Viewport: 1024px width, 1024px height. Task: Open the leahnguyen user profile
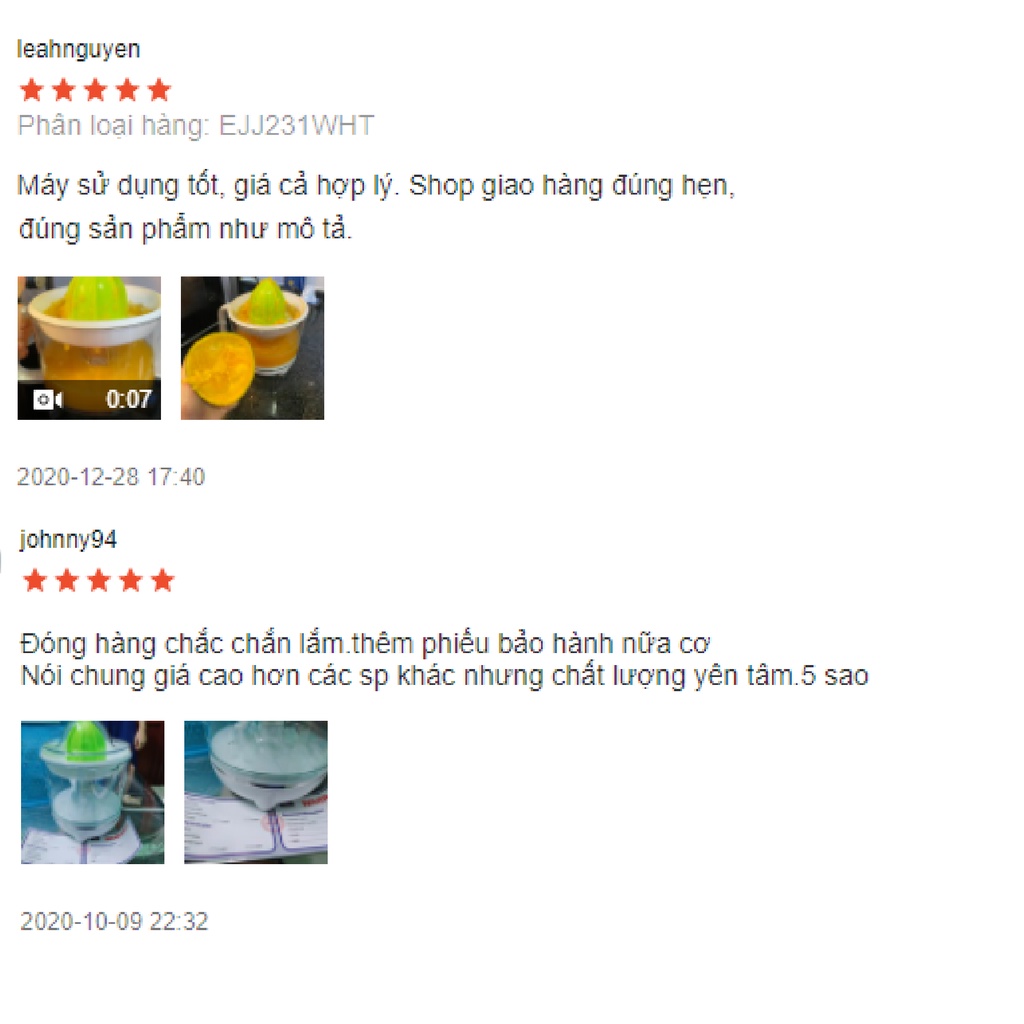78,50
